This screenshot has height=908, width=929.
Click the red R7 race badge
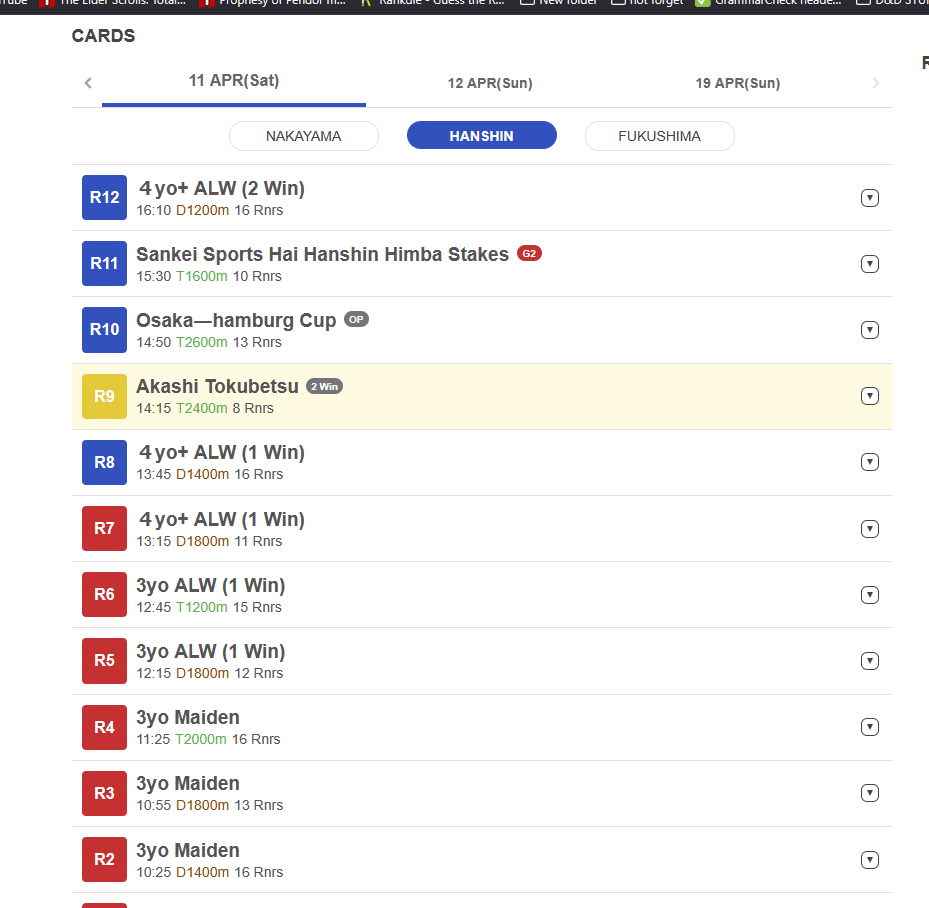click(104, 528)
